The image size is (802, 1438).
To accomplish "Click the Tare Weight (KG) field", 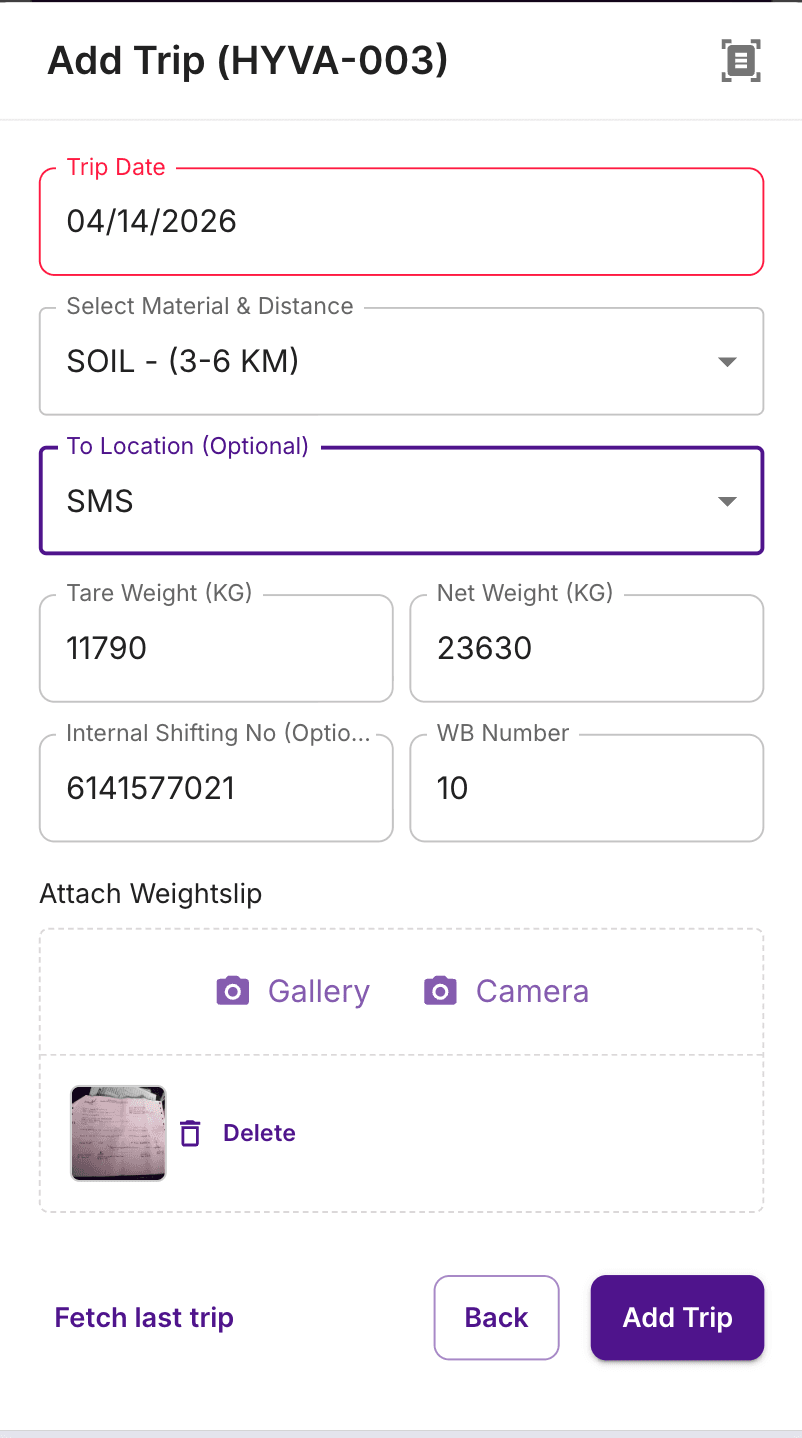I will [x=216, y=648].
